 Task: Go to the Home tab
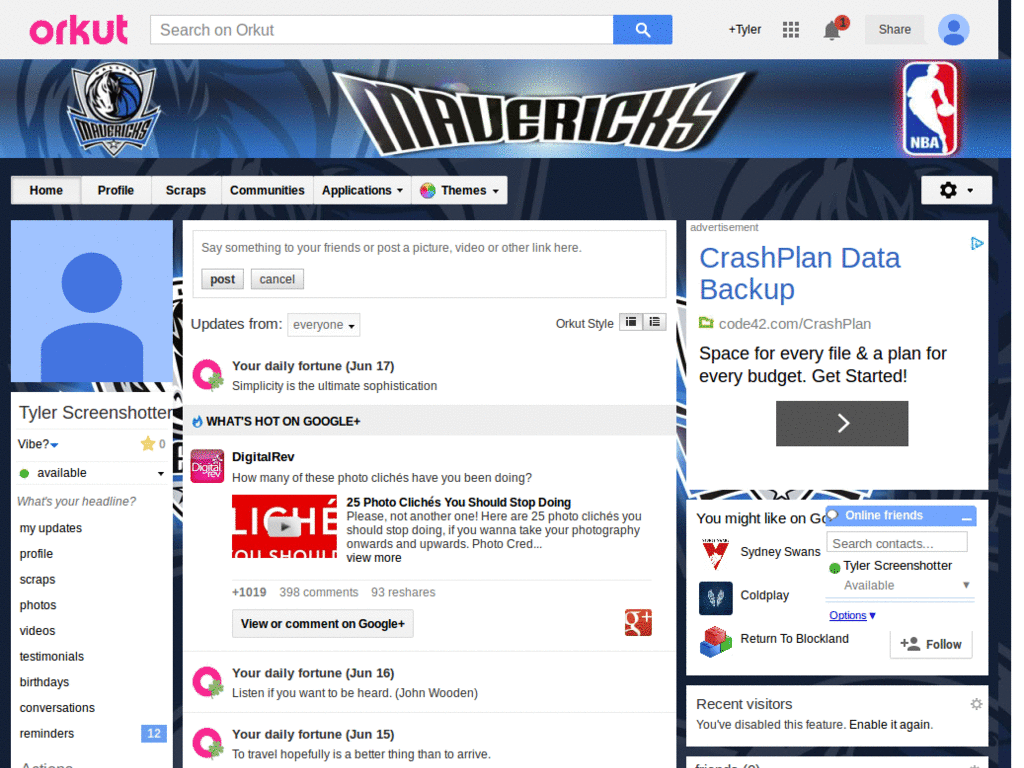pyautogui.click(x=46, y=190)
